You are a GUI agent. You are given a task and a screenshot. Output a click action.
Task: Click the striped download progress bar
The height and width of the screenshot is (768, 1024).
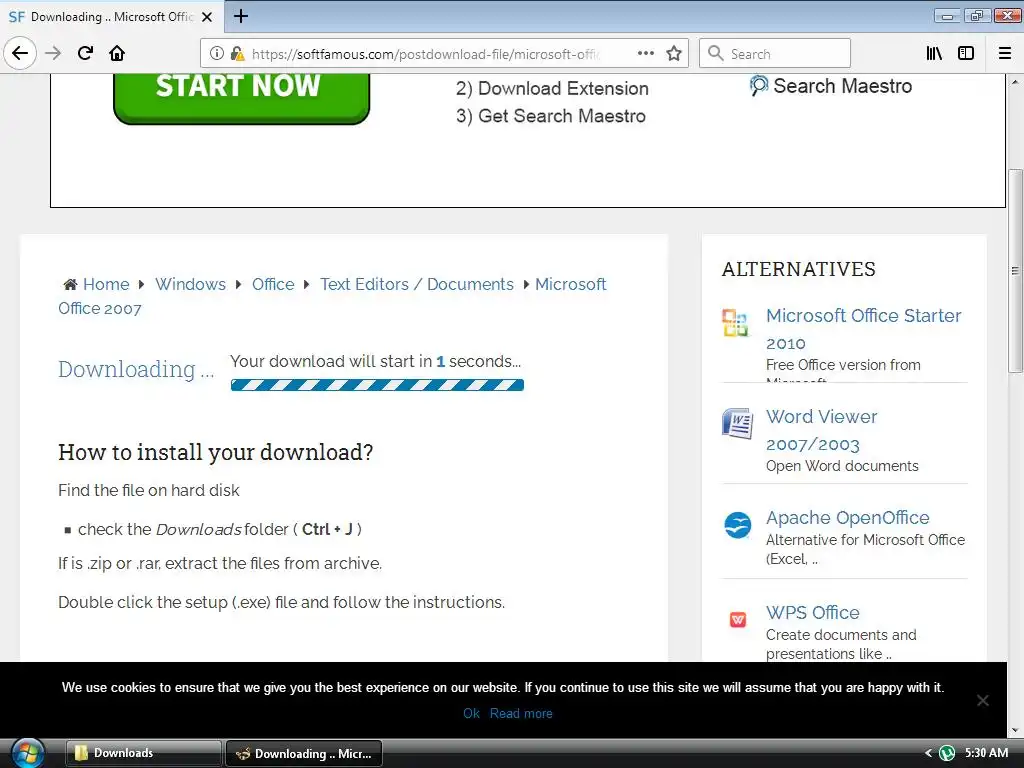click(377, 385)
